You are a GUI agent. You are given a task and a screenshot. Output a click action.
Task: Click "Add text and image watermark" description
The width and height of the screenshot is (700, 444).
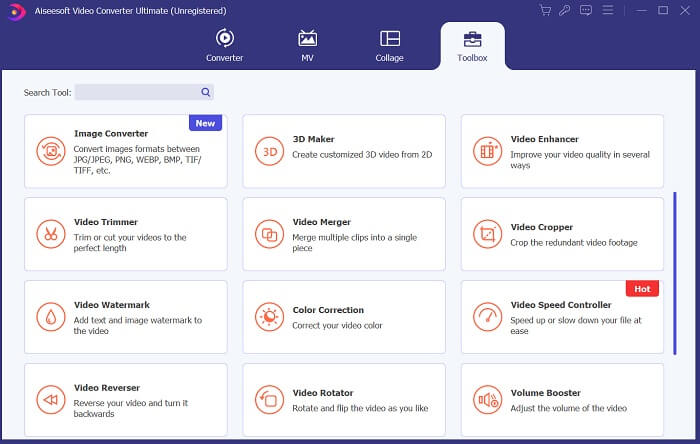(138, 325)
